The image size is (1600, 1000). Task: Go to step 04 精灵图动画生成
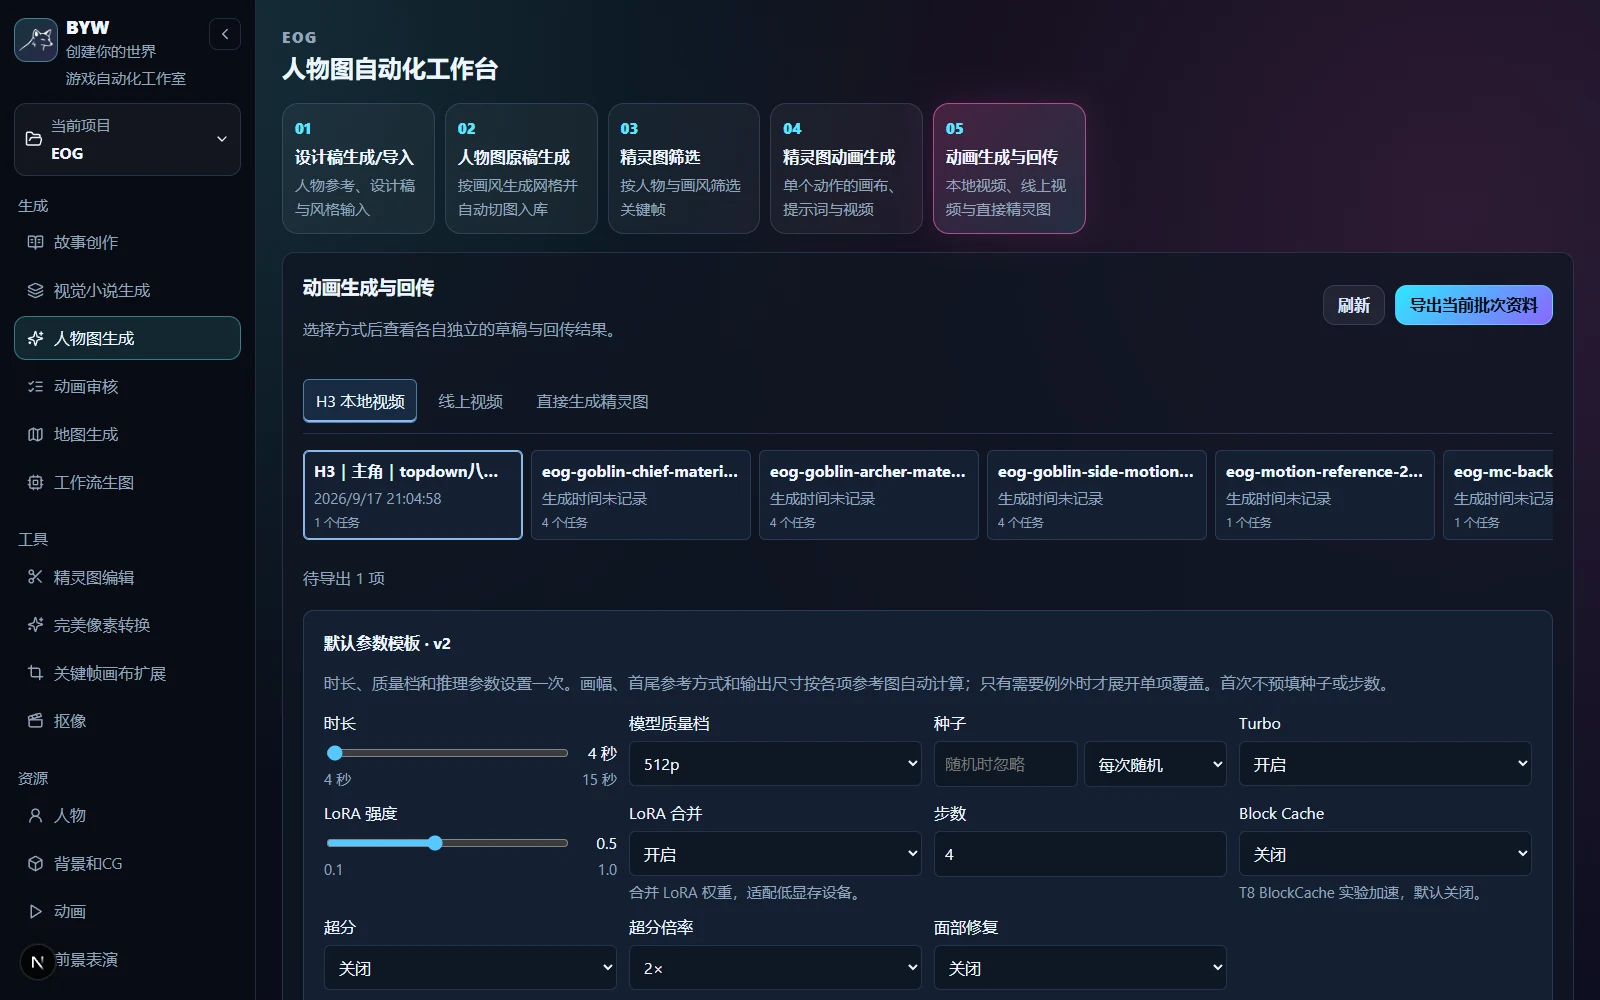846,168
